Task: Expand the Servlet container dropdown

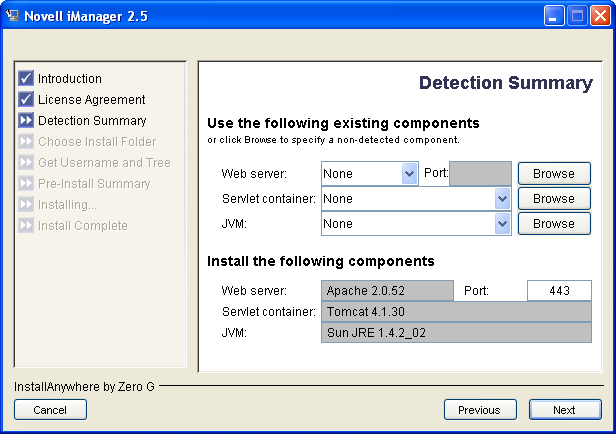Action: [502, 198]
